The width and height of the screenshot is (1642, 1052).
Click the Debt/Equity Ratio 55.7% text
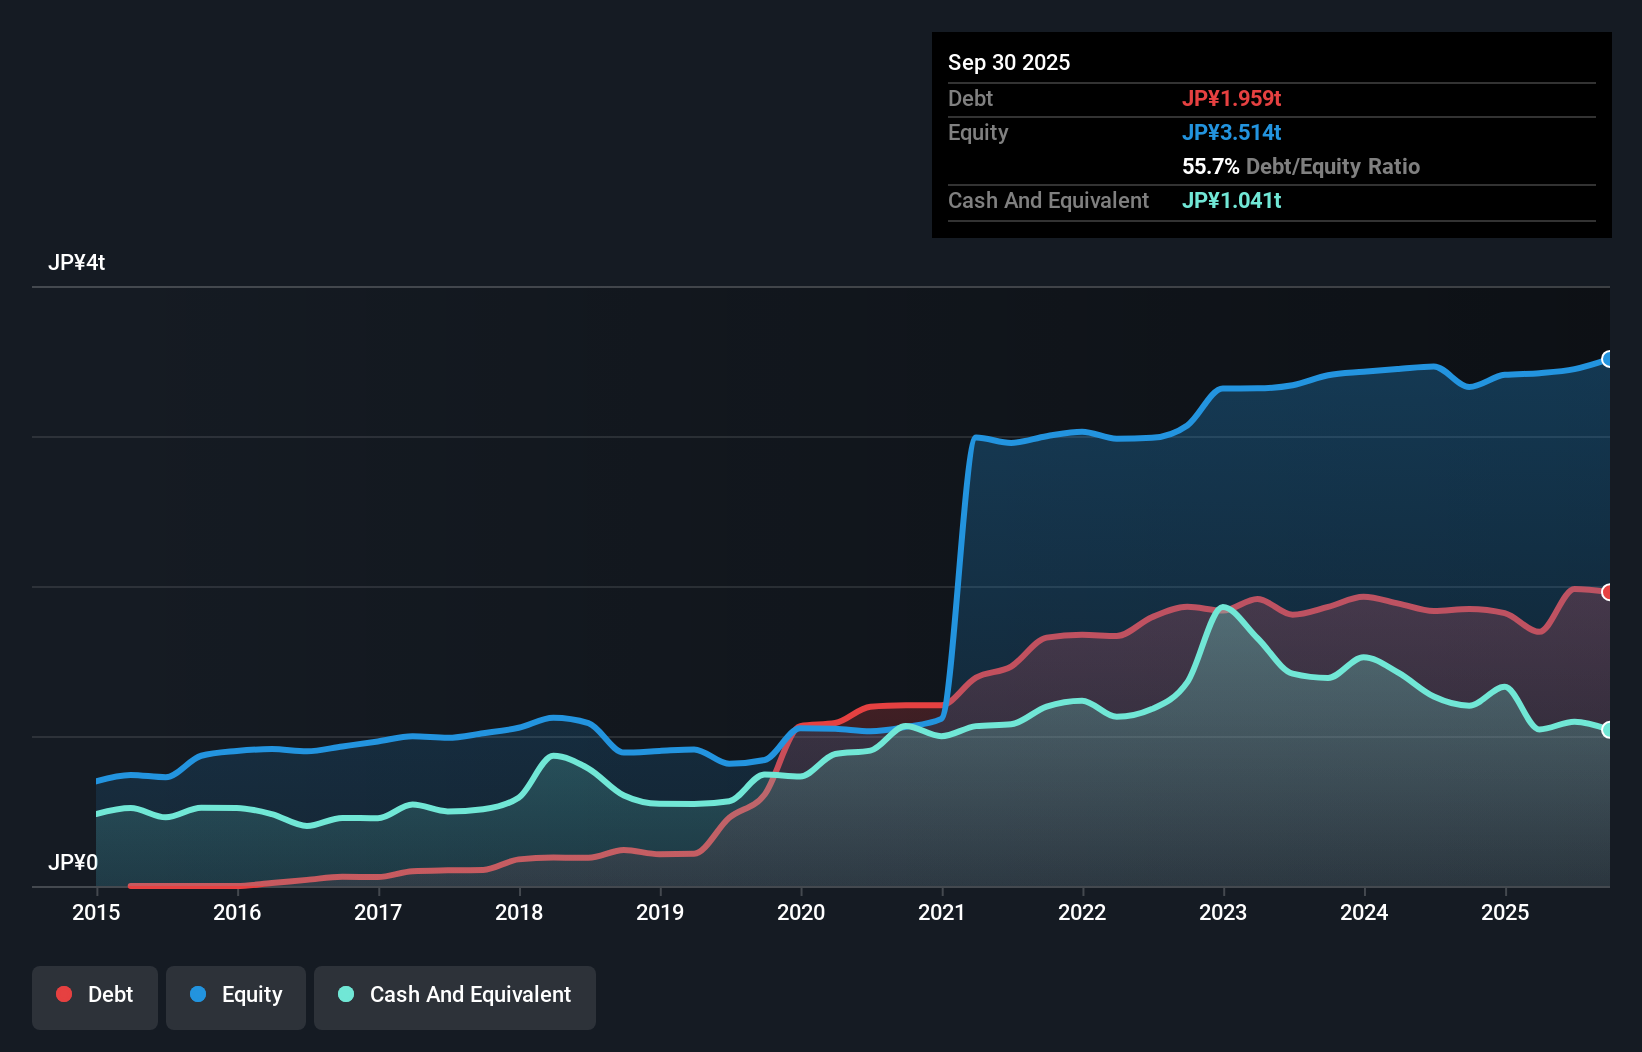pos(1300,167)
